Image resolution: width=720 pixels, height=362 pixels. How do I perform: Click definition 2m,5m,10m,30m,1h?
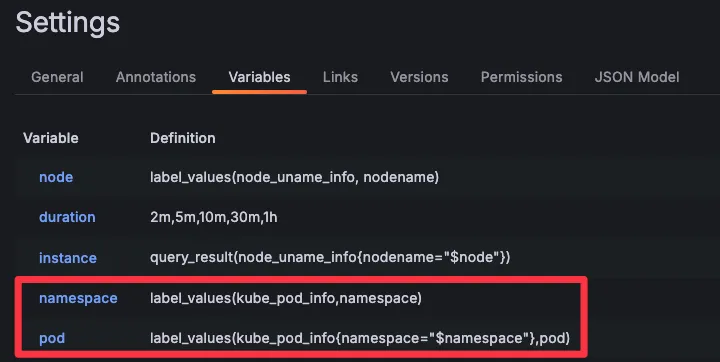(214, 217)
